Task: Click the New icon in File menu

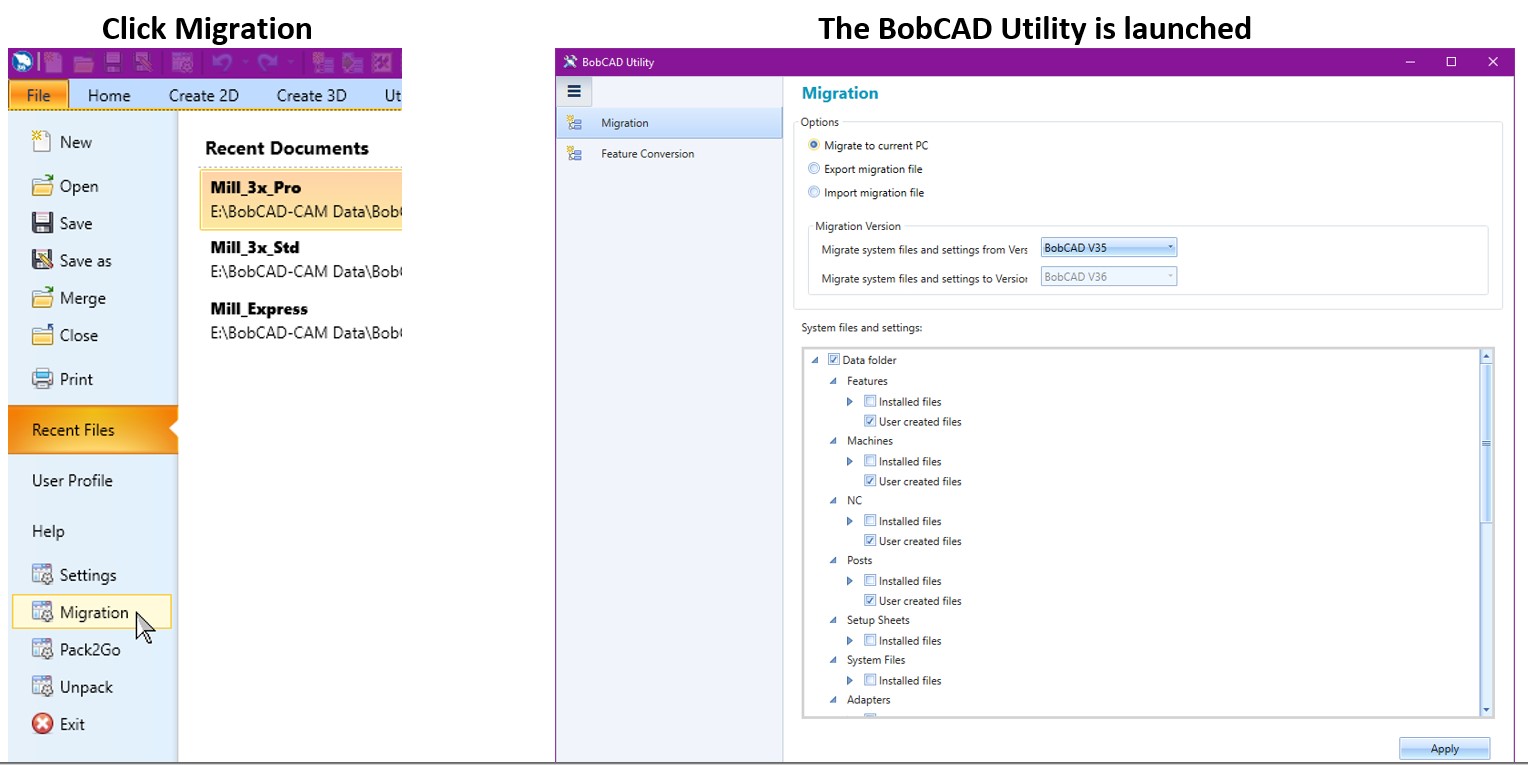Action: point(42,141)
